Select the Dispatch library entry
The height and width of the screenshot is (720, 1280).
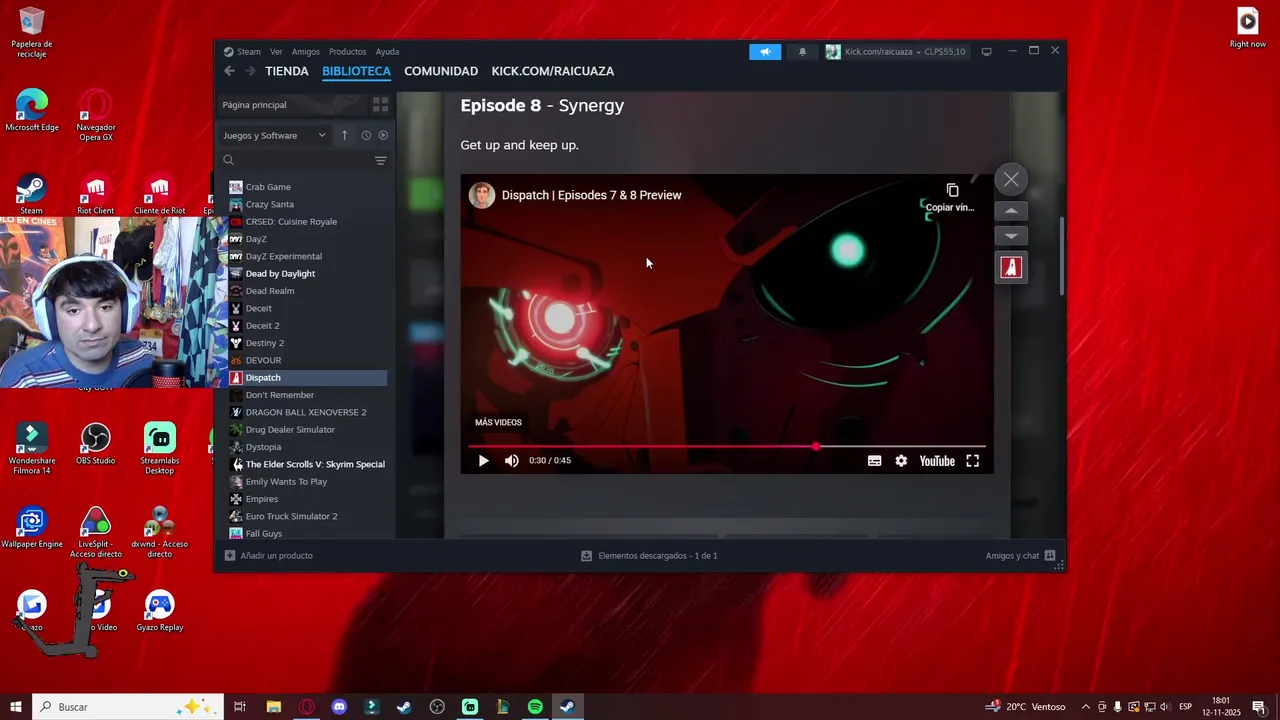point(307,378)
